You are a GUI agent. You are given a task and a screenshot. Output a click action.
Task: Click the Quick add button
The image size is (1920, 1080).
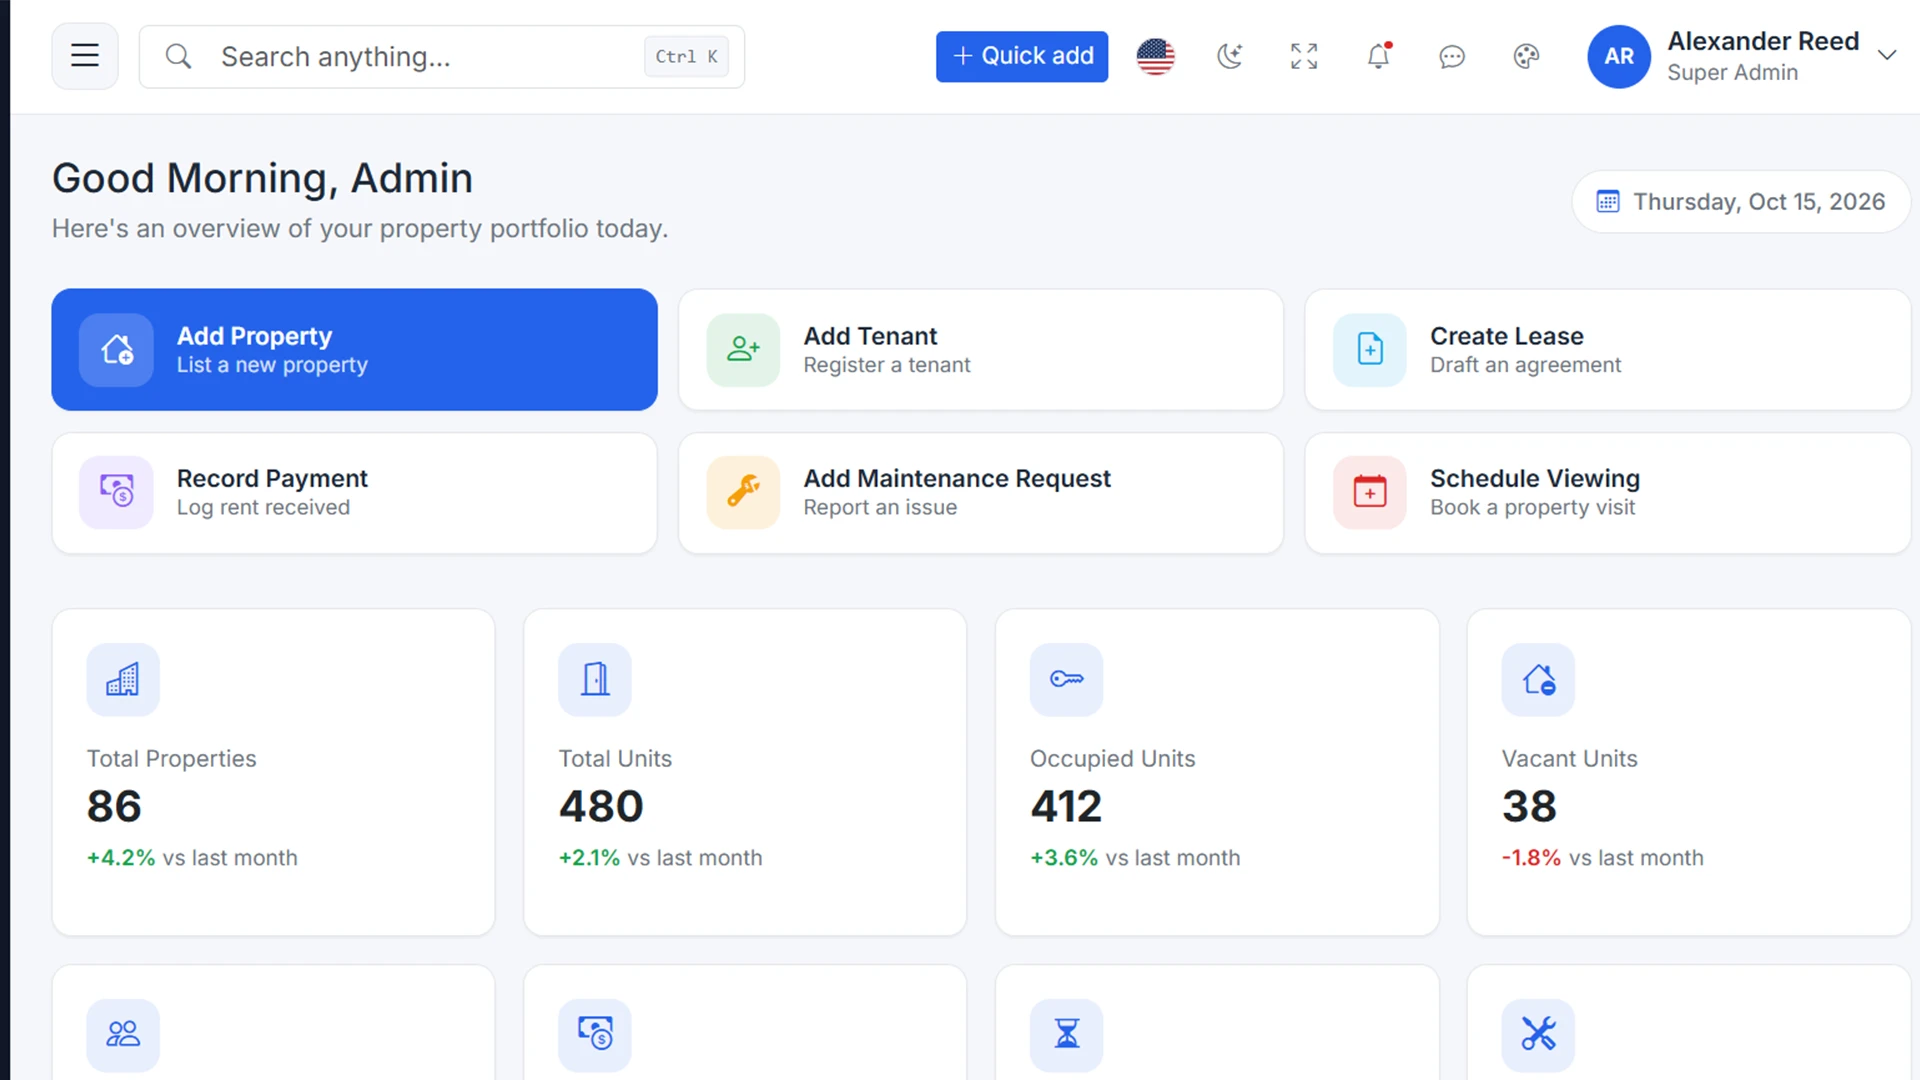(1022, 56)
